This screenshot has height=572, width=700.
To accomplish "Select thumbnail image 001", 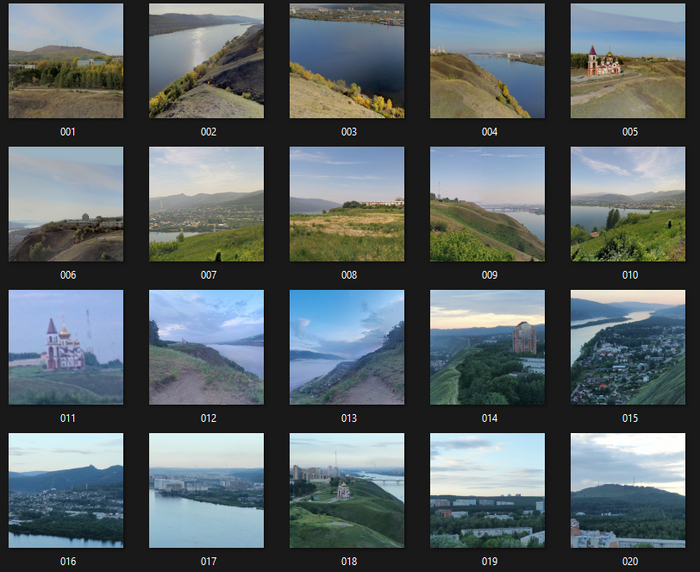I will coord(66,61).
